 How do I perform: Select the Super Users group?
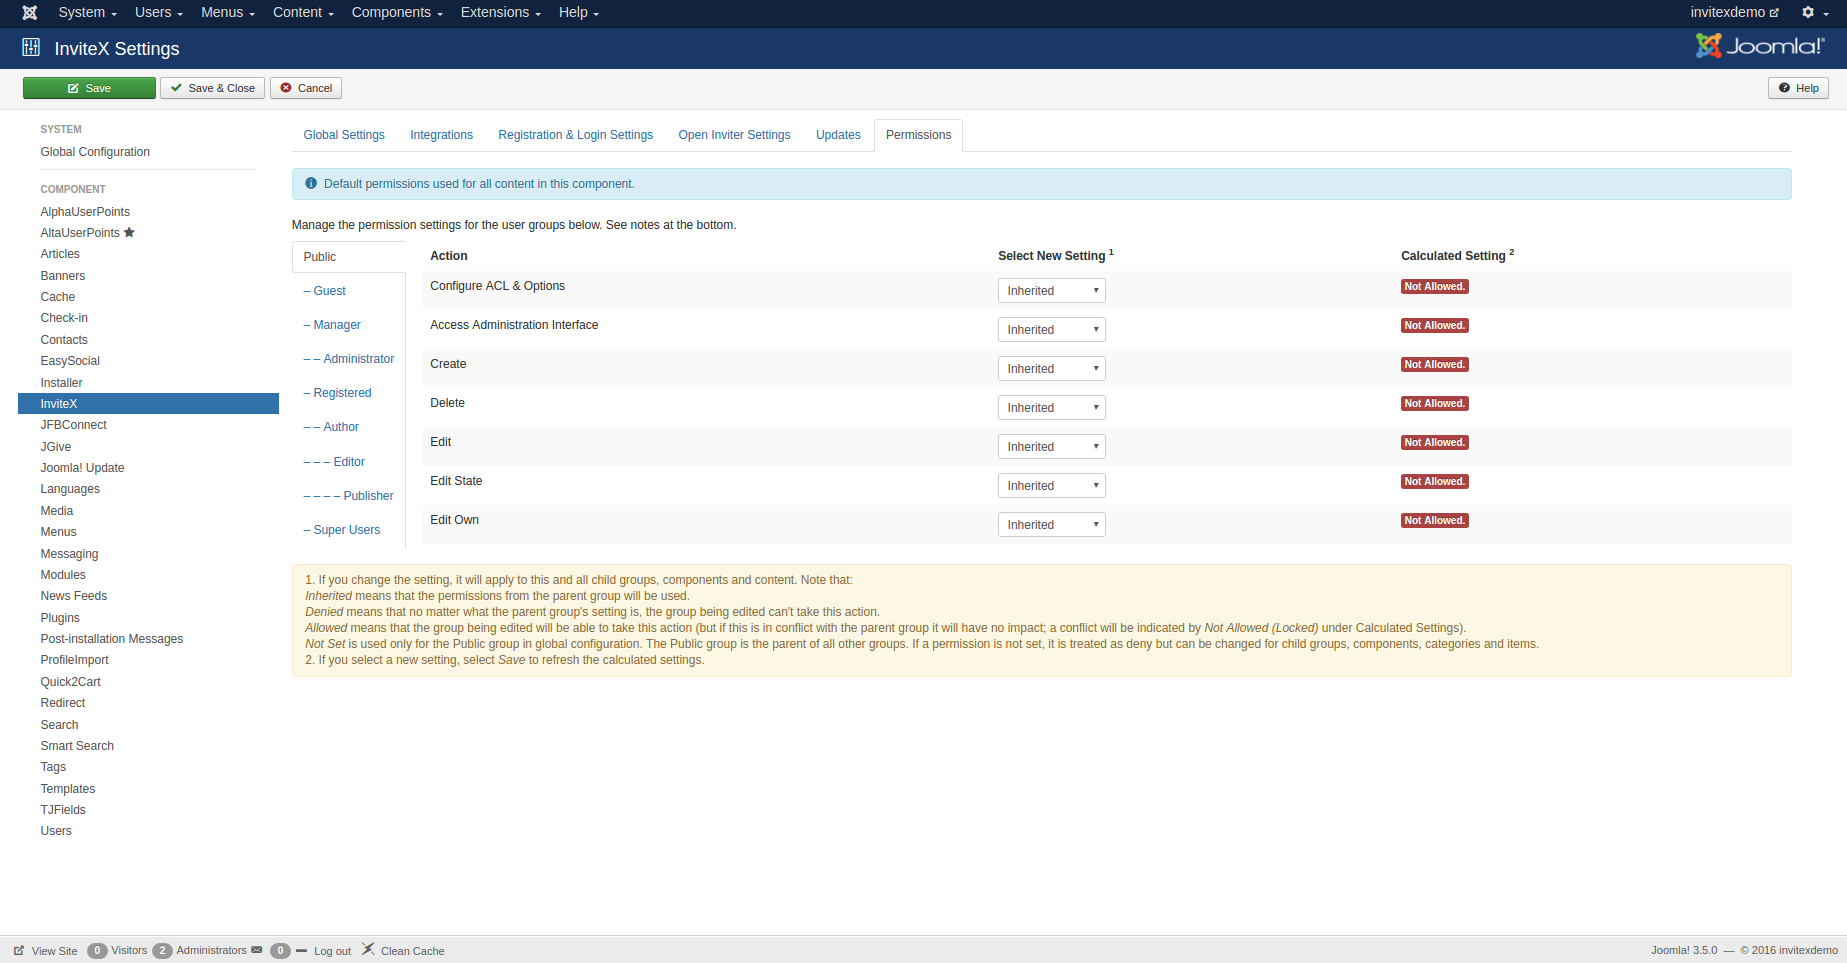346,530
